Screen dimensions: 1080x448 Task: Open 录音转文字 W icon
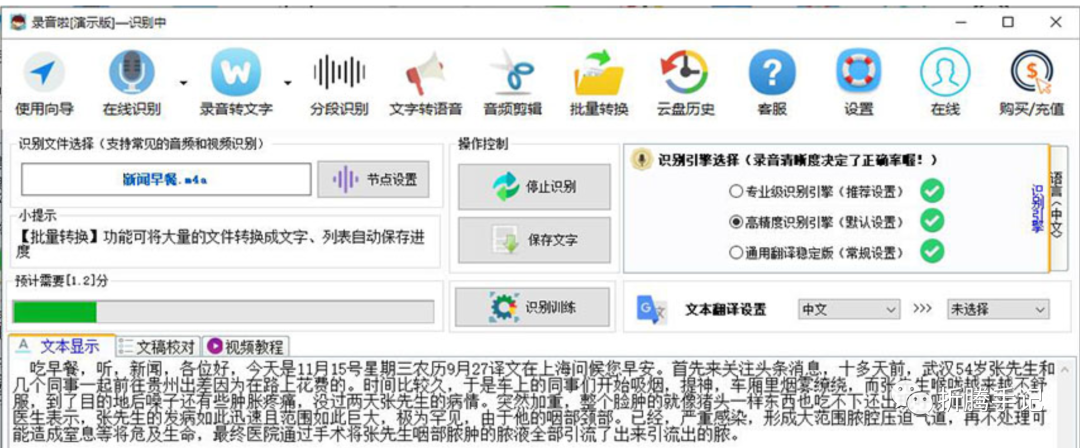[236, 74]
